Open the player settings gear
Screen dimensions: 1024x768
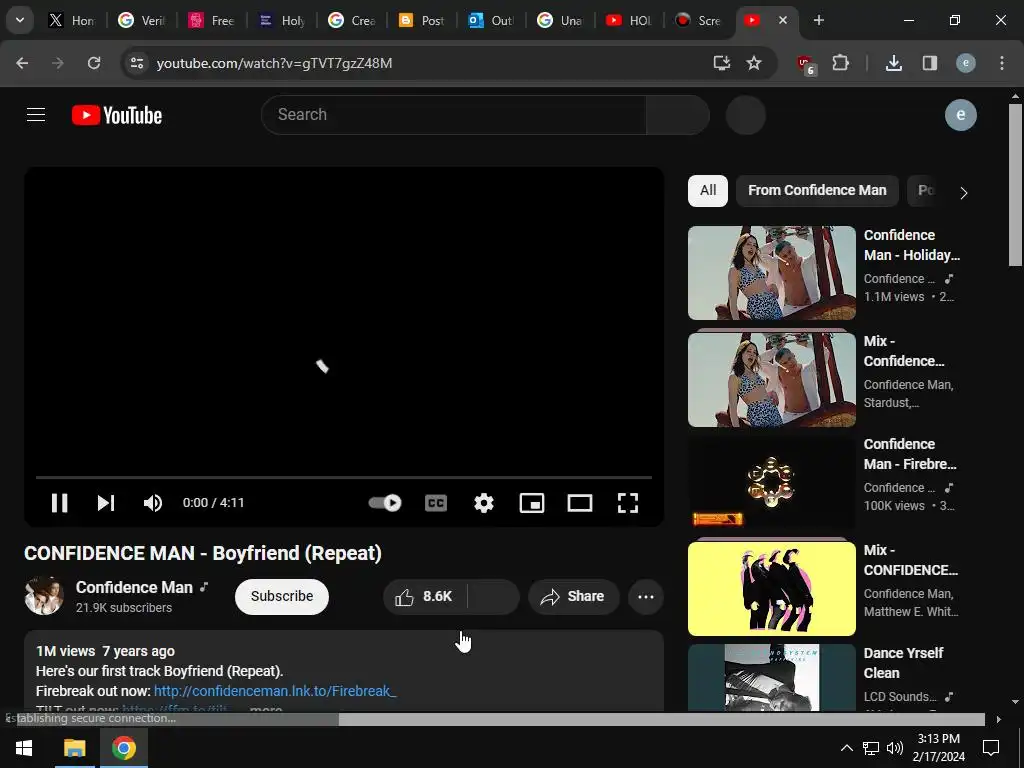coord(484,503)
